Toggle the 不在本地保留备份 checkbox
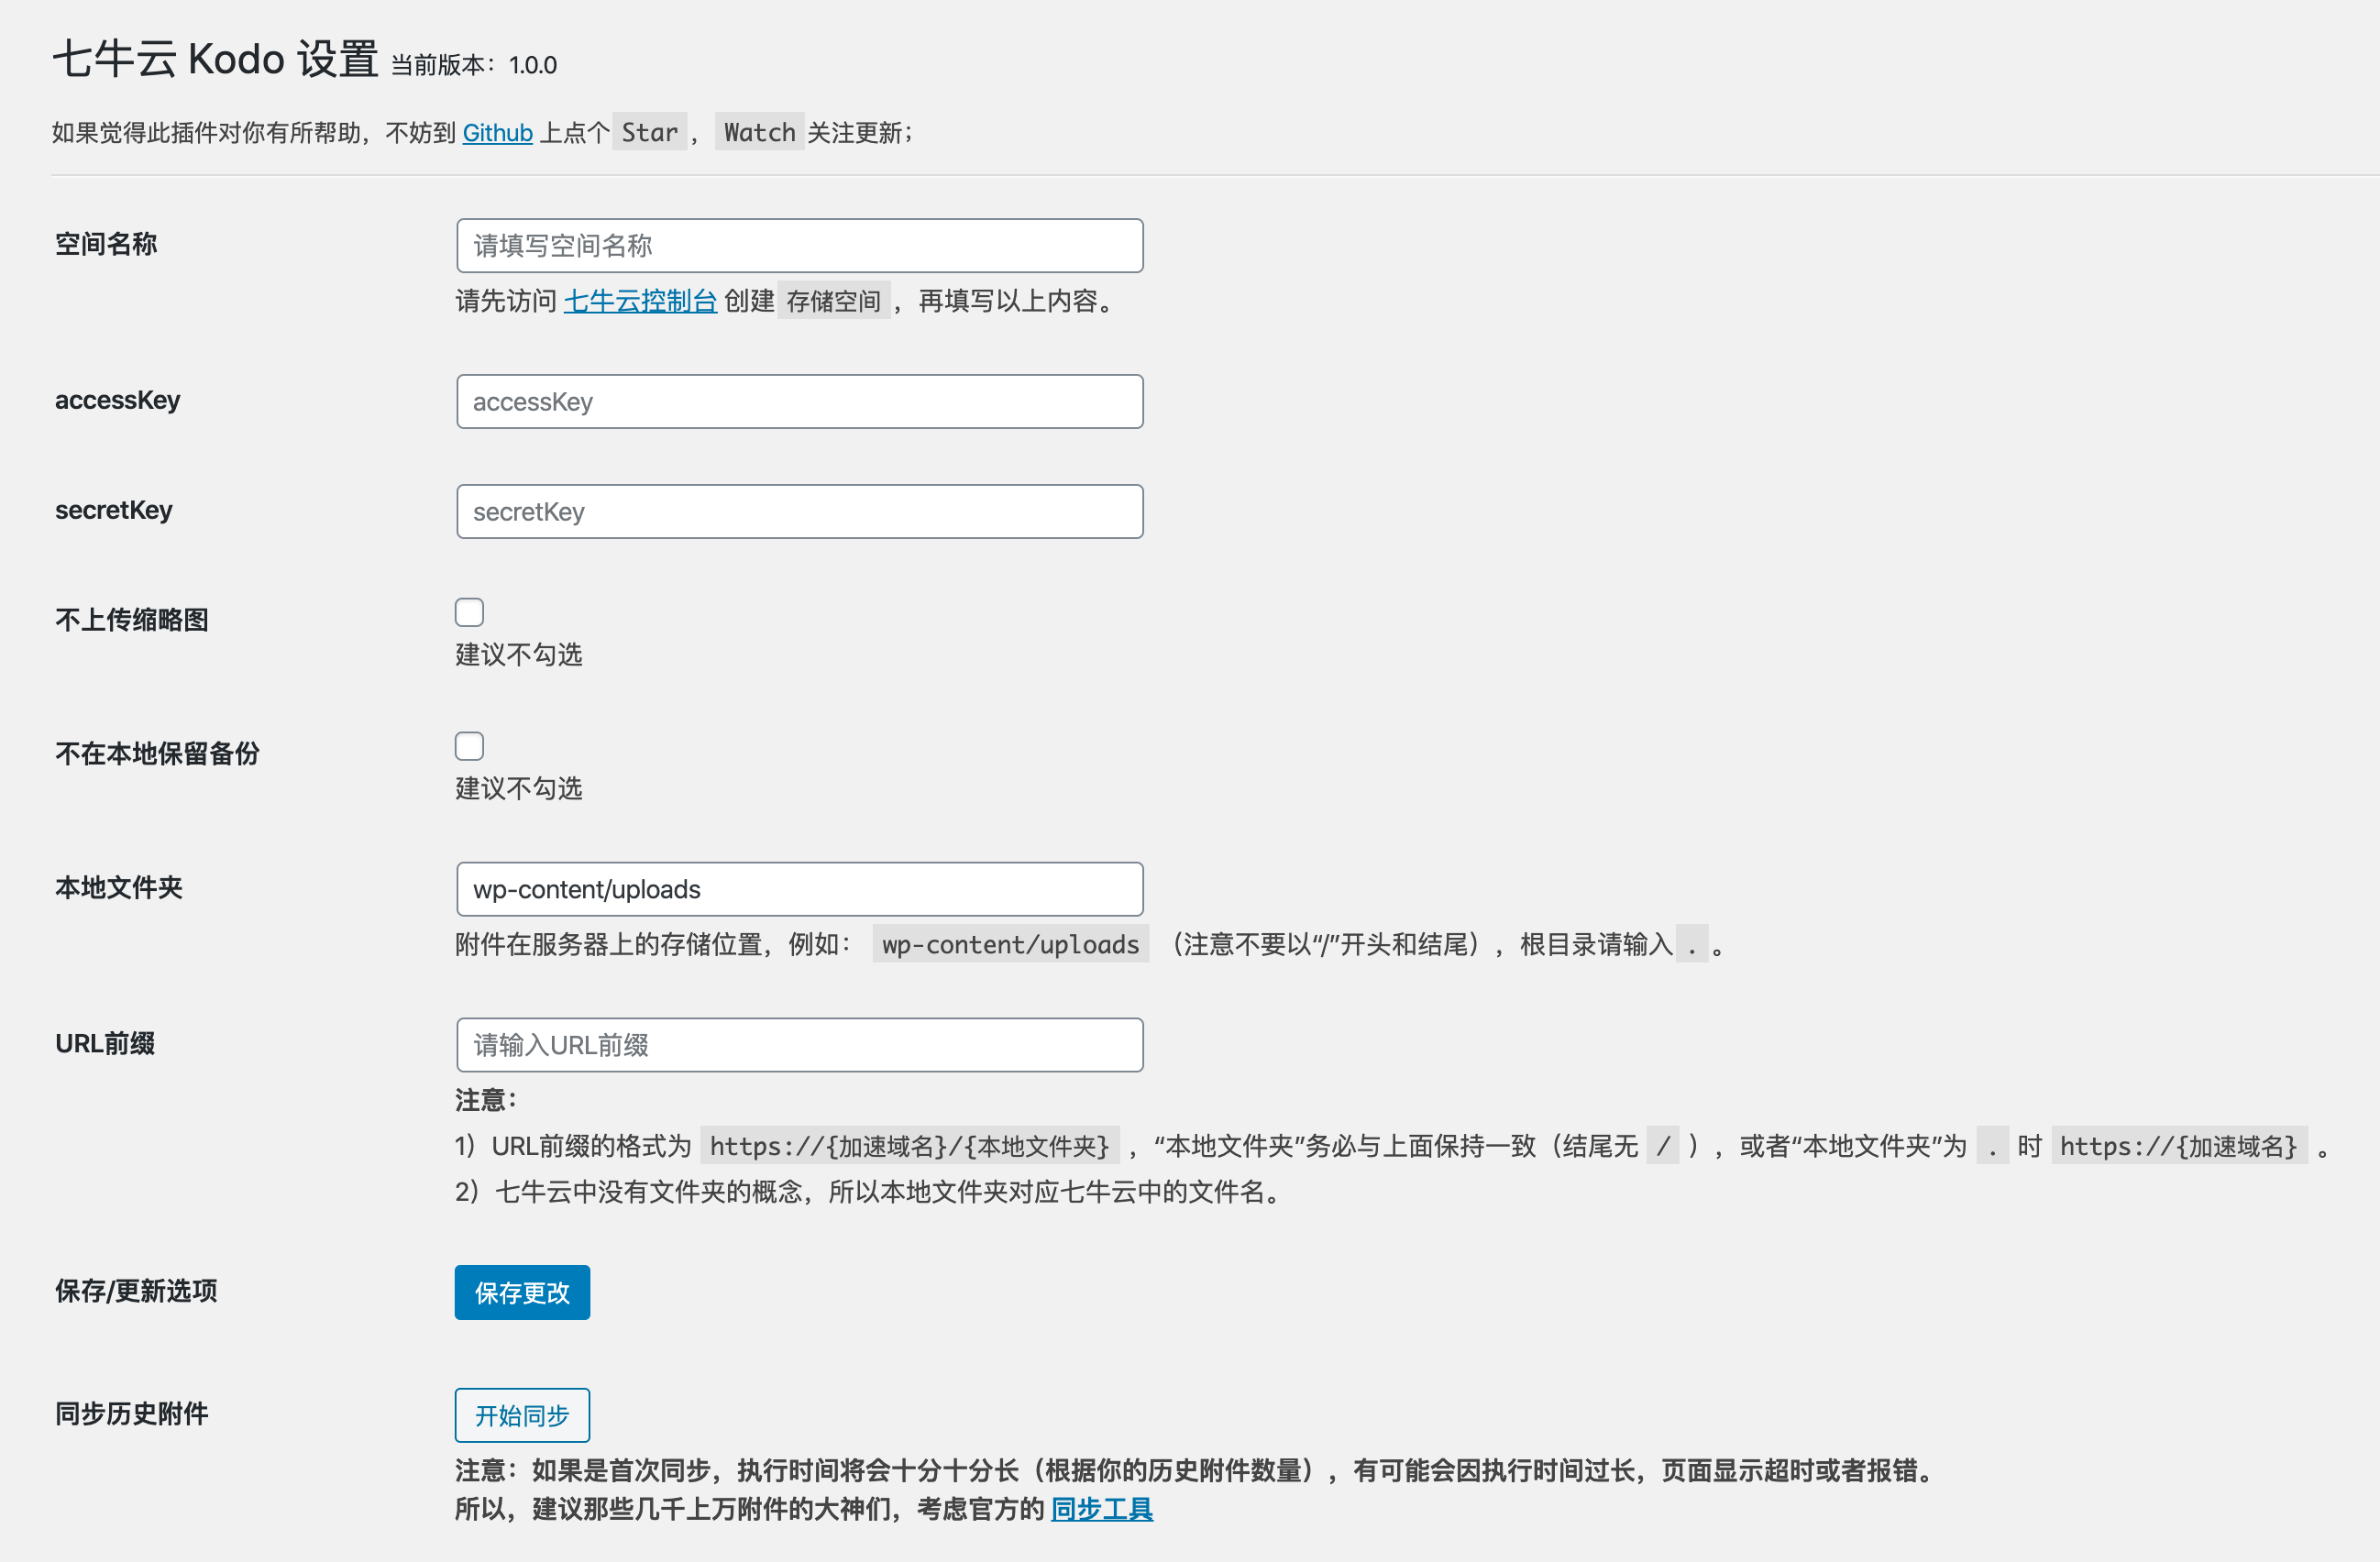This screenshot has height=1562, width=2380. tap(469, 745)
